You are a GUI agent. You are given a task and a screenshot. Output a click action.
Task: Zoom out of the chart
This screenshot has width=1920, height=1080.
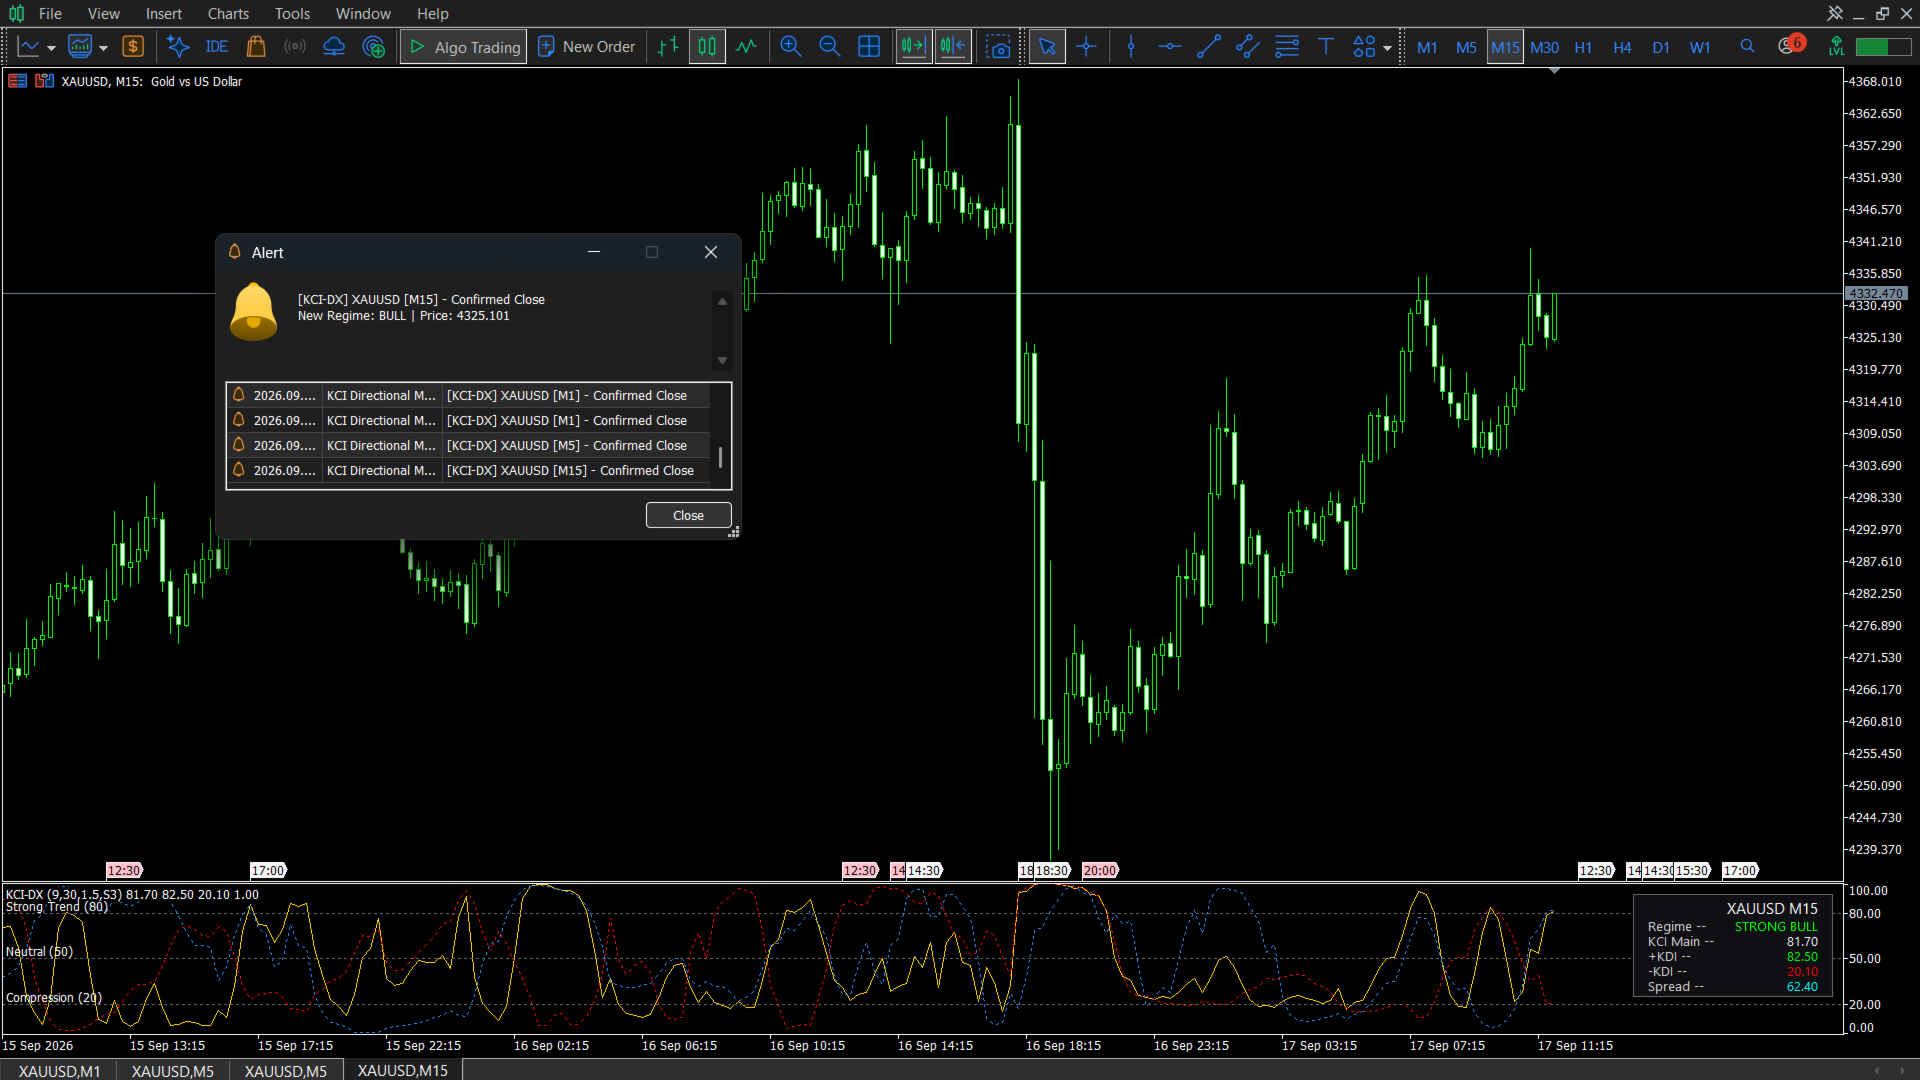829,47
